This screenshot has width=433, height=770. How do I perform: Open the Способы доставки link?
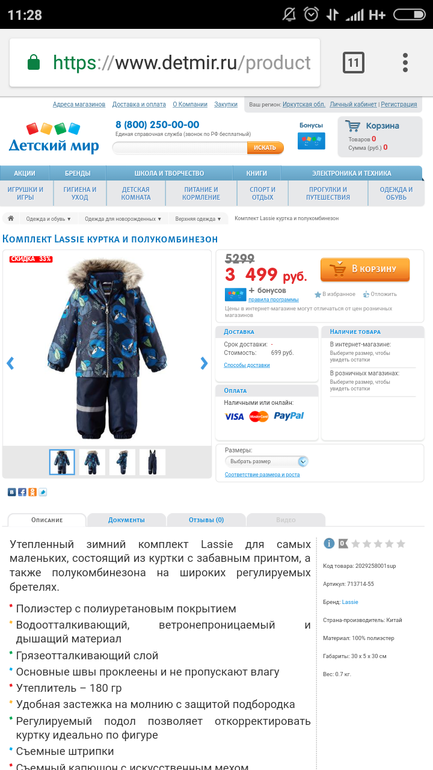click(x=246, y=365)
